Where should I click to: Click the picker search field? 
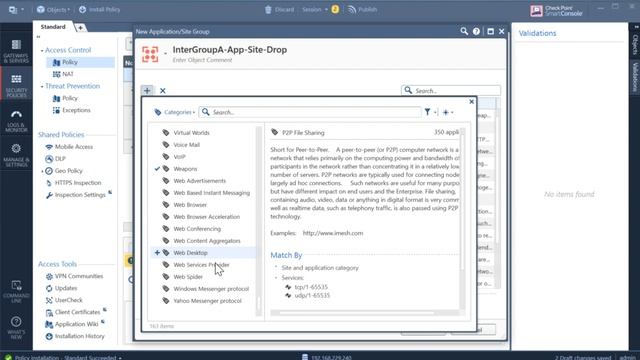pos(310,112)
